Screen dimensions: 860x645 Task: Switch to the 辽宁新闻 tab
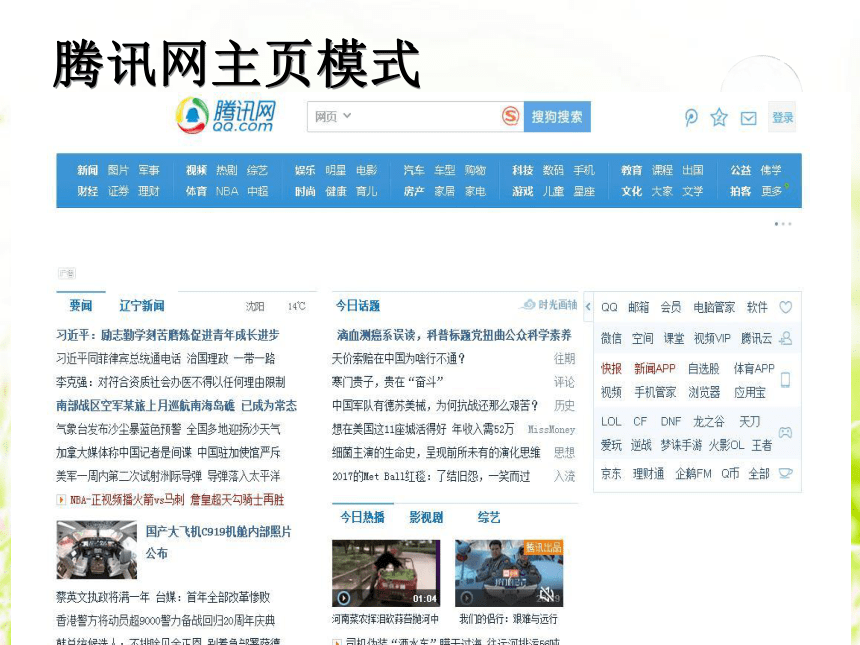tap(142, 305)
